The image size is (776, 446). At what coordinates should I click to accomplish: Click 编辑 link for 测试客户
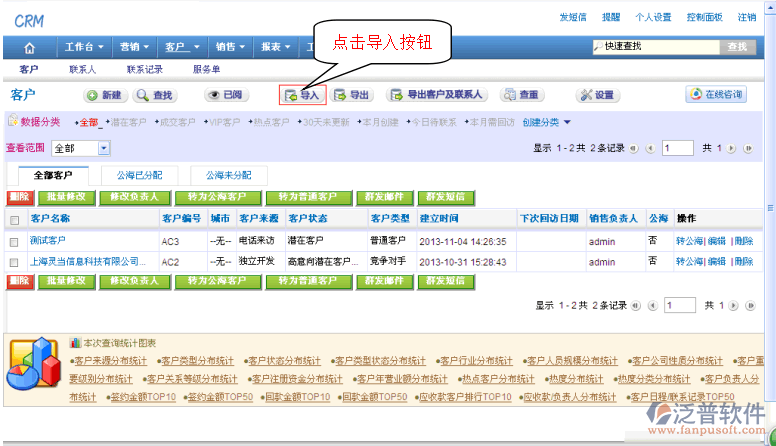pos(717,241)
